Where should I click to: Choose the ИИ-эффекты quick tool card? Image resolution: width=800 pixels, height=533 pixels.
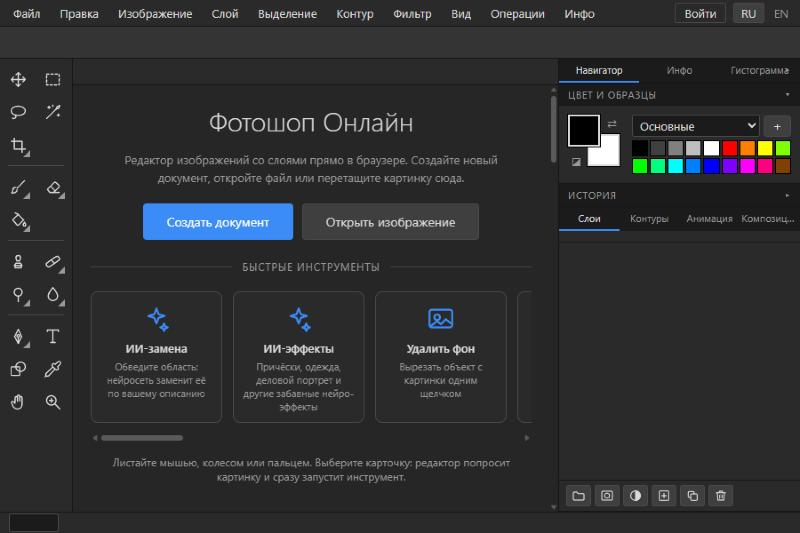coord(298,357)
